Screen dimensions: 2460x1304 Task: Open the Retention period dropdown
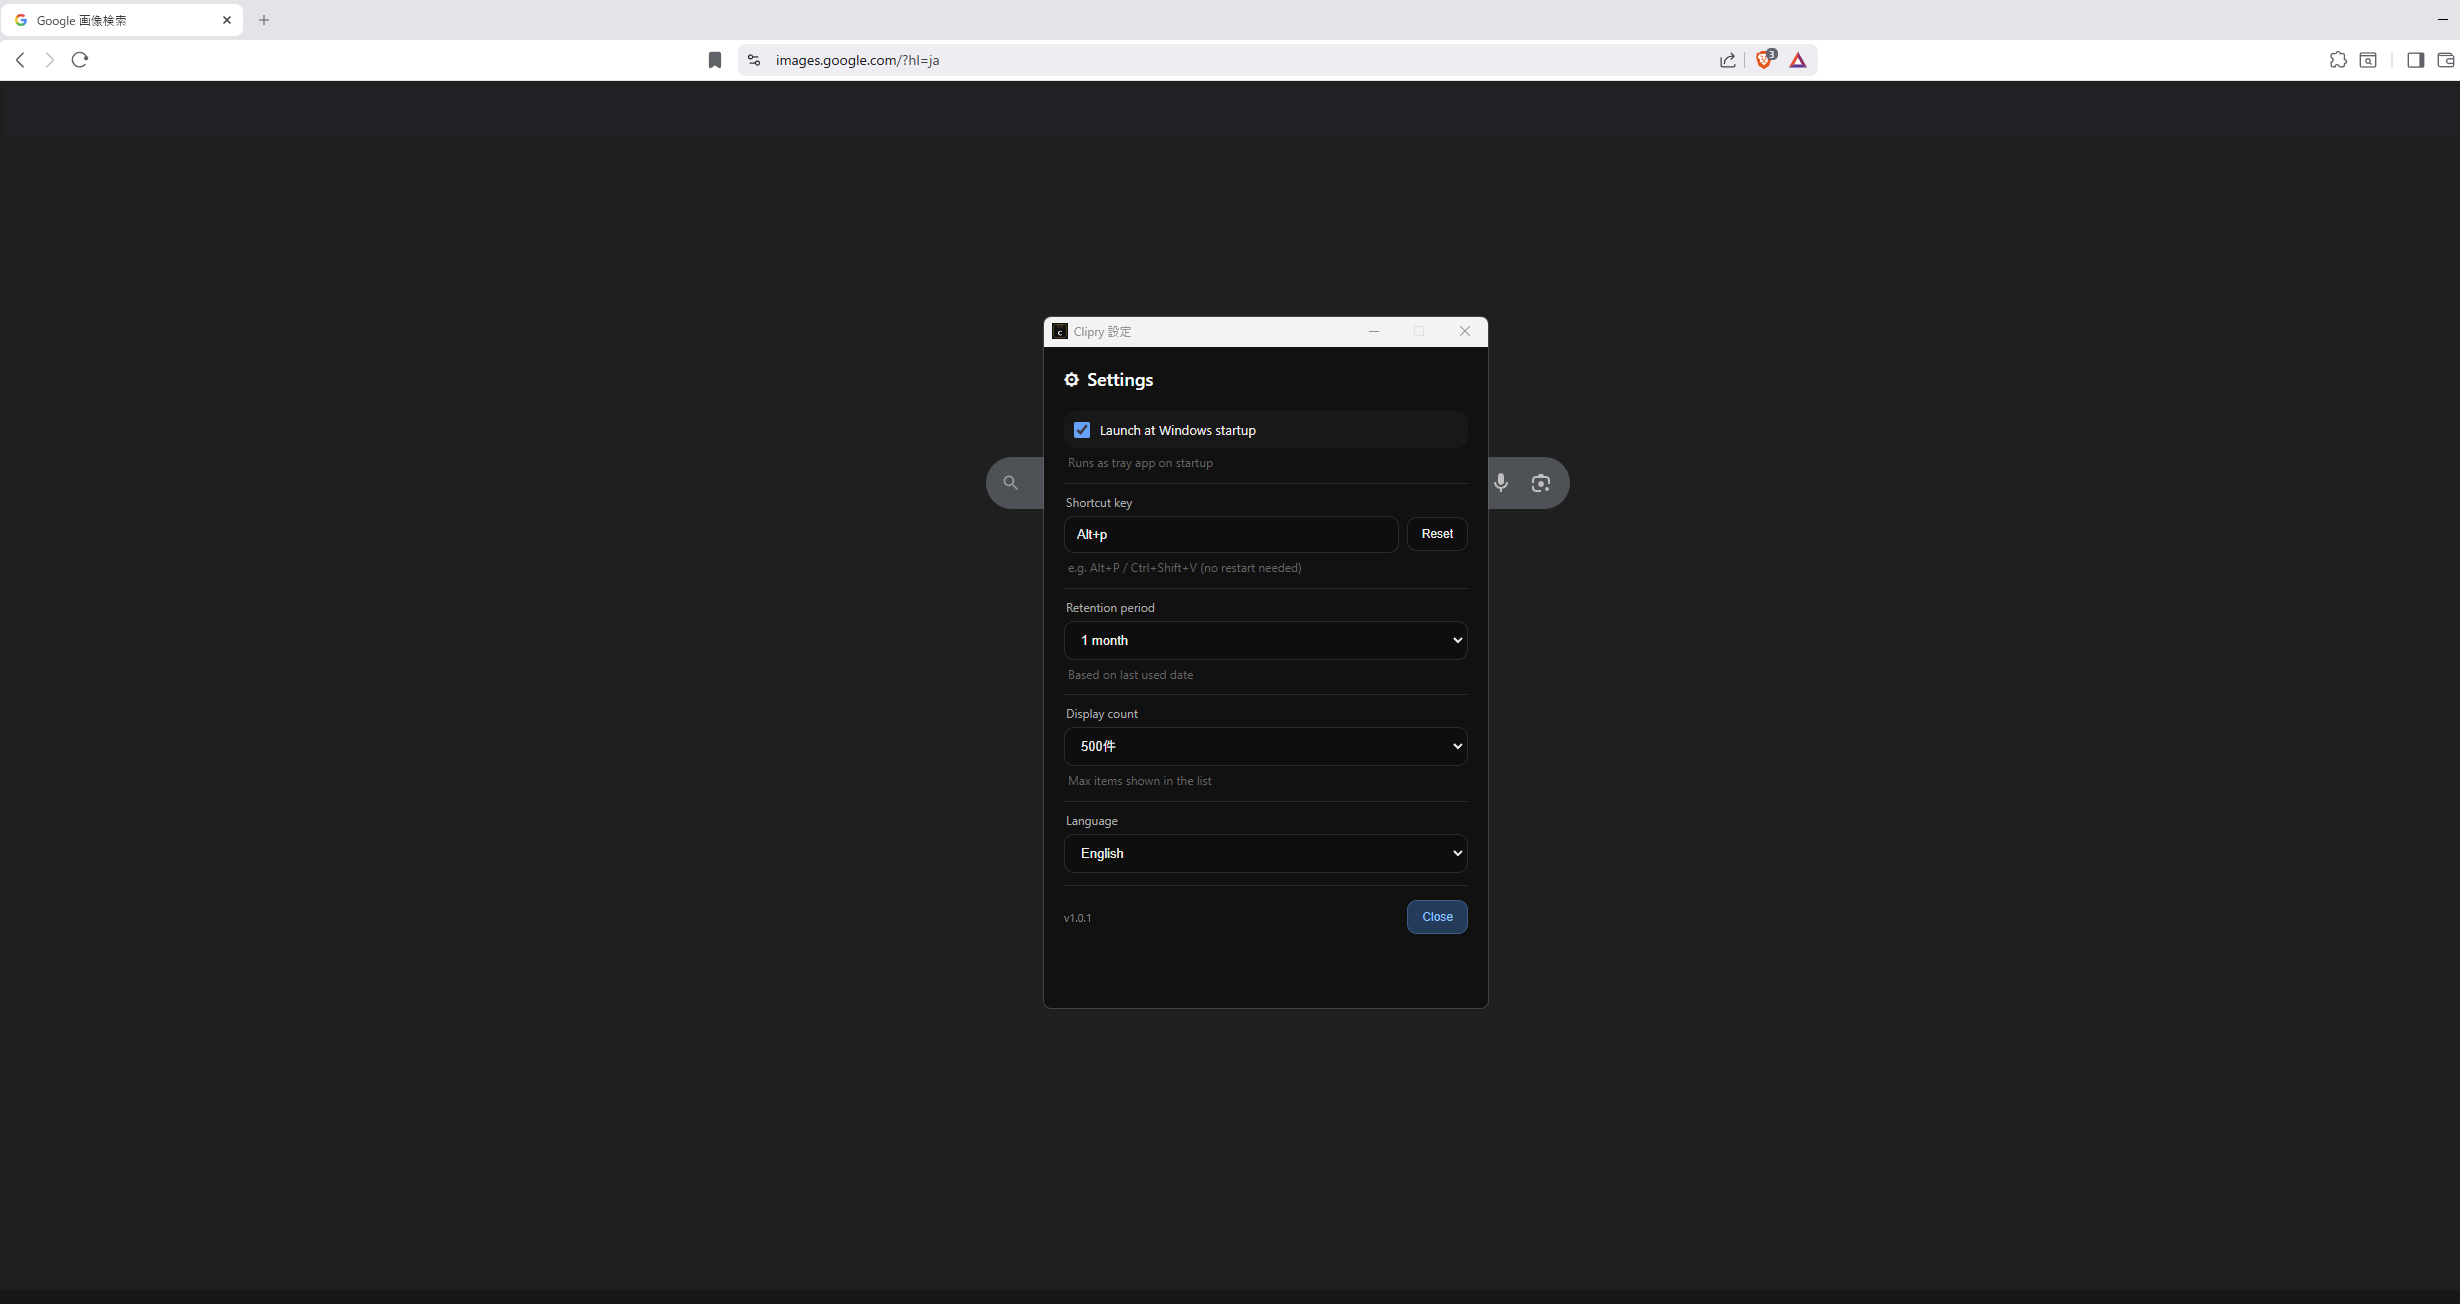coord(1265,640)
